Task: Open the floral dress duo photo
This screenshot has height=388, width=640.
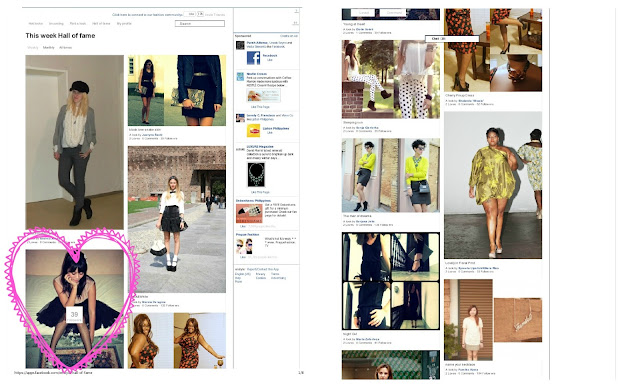Action: point(177,341)
